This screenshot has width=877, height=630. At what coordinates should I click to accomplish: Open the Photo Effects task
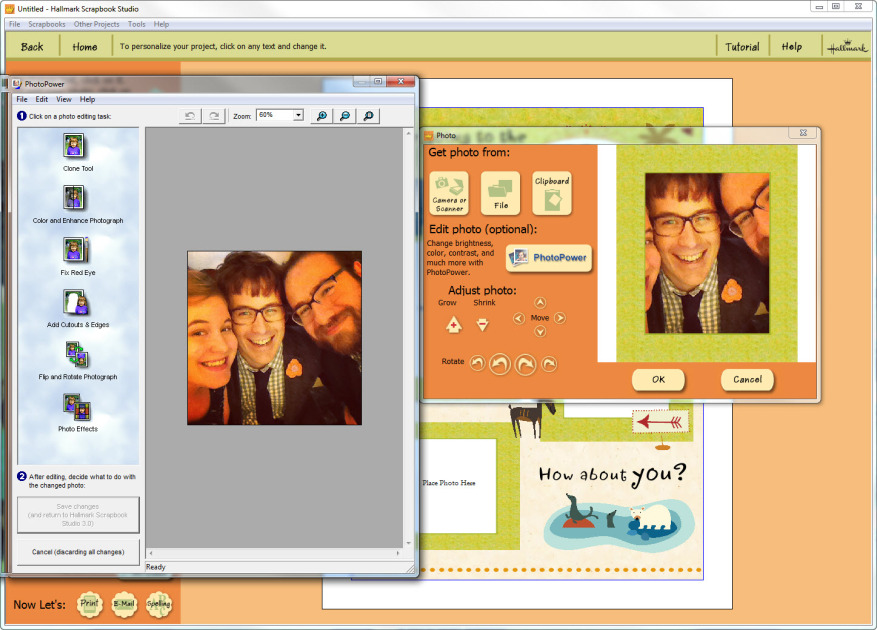click(x=75, y=406)
